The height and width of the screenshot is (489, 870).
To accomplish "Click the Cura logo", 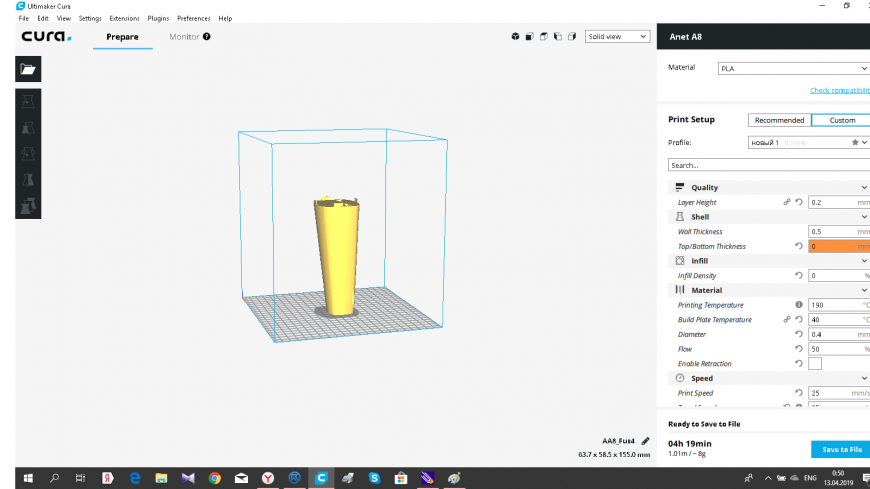I will point(47,37).
